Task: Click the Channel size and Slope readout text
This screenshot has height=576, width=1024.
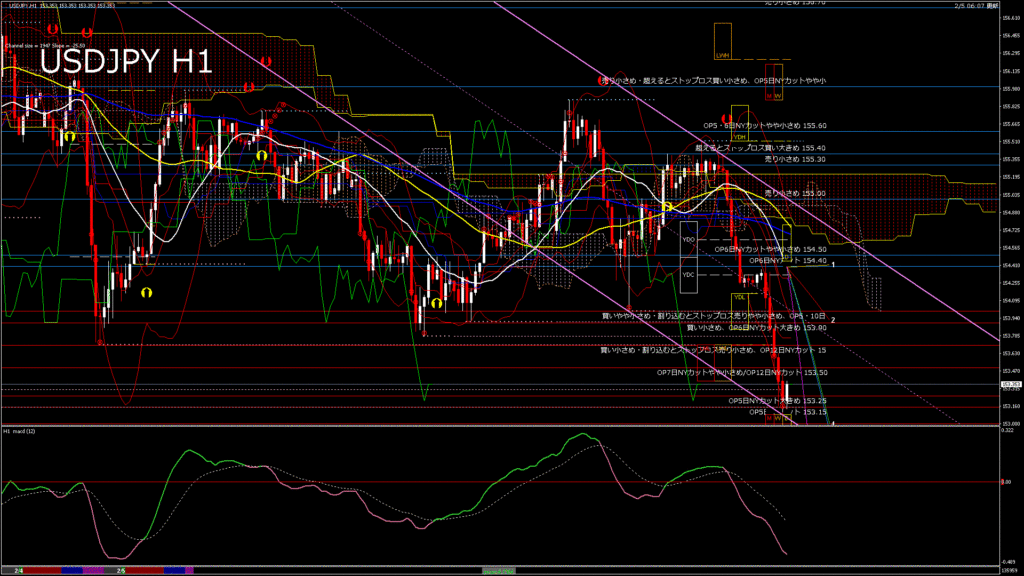Action: click(x=44, y=45)
